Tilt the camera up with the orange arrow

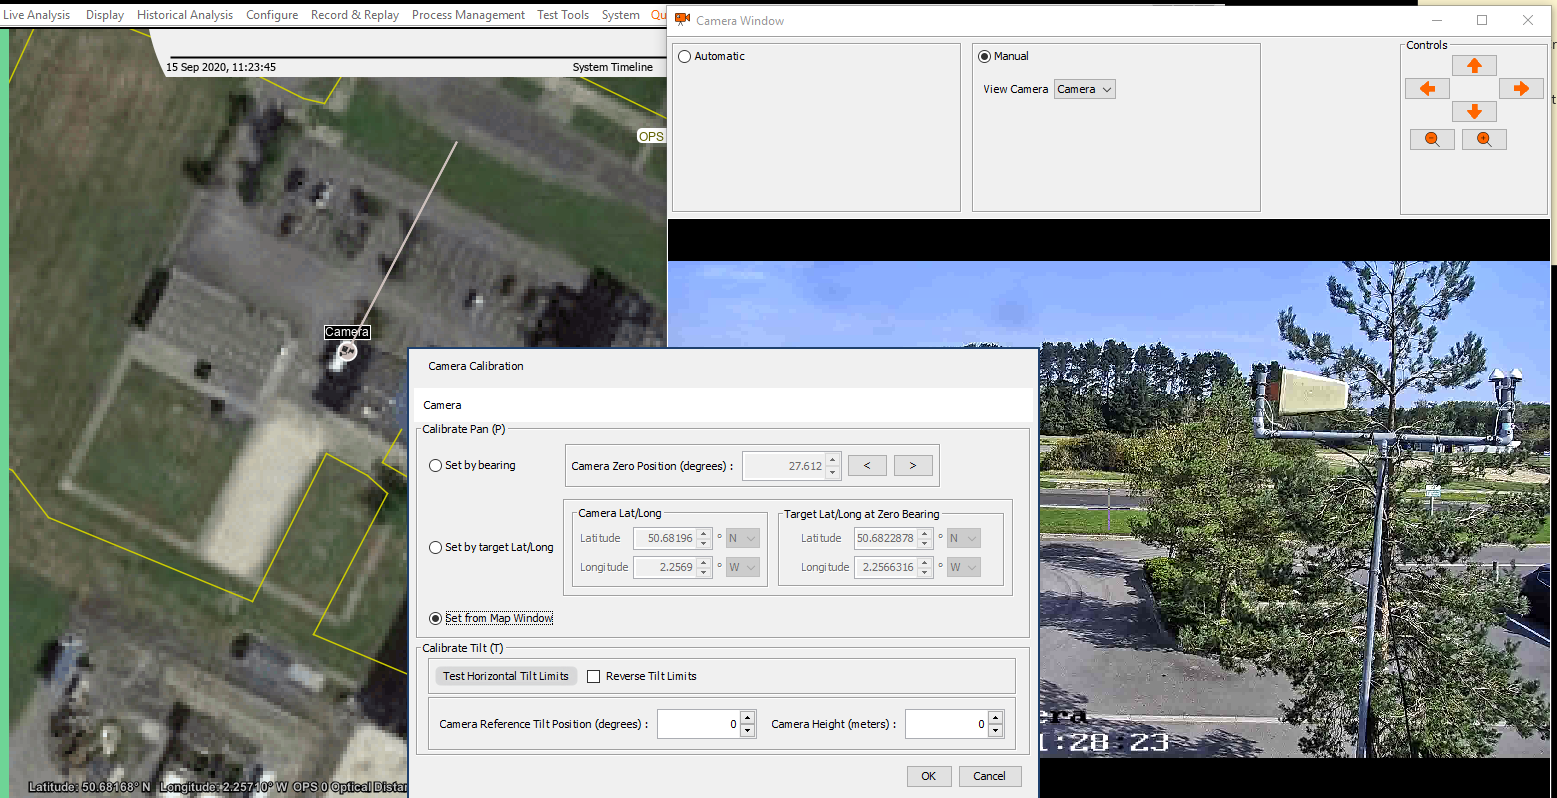(x=1474, y=66)
